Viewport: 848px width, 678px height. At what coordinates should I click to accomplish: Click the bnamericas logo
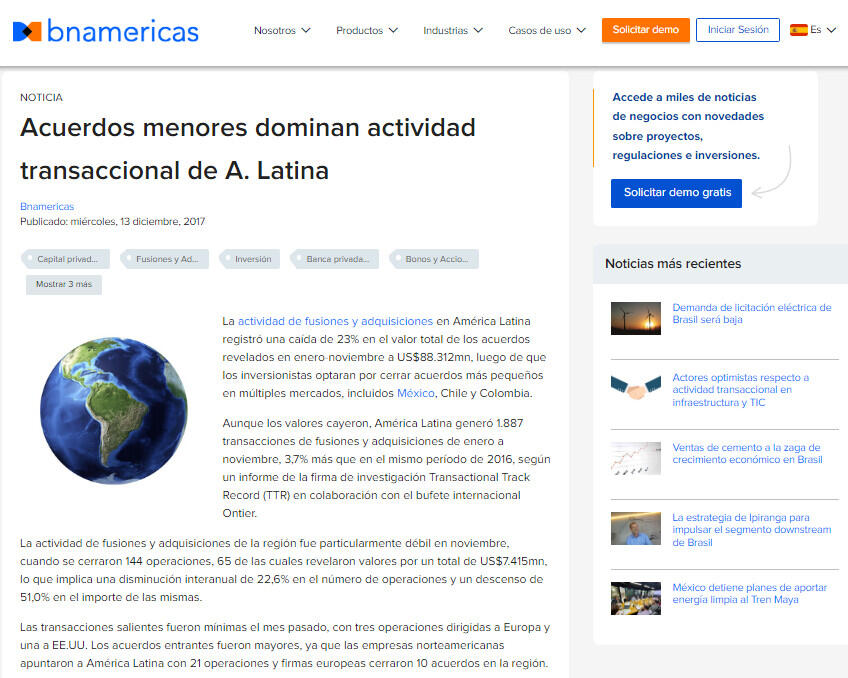pyautogui.click(x=105, y=31)
